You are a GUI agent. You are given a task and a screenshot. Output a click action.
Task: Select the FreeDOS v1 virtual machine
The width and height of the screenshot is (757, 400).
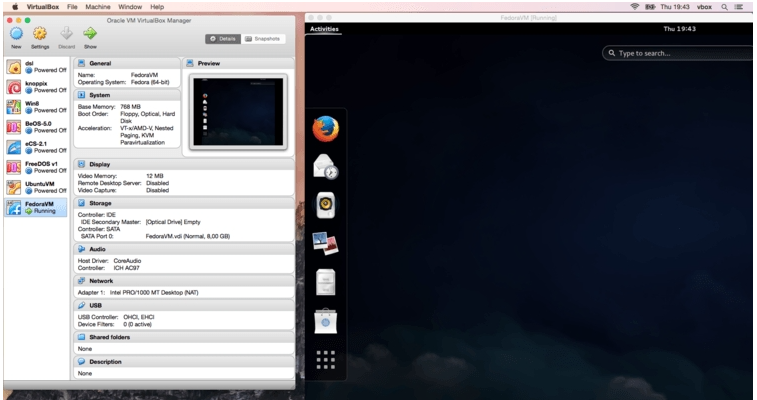pos(37,167)
